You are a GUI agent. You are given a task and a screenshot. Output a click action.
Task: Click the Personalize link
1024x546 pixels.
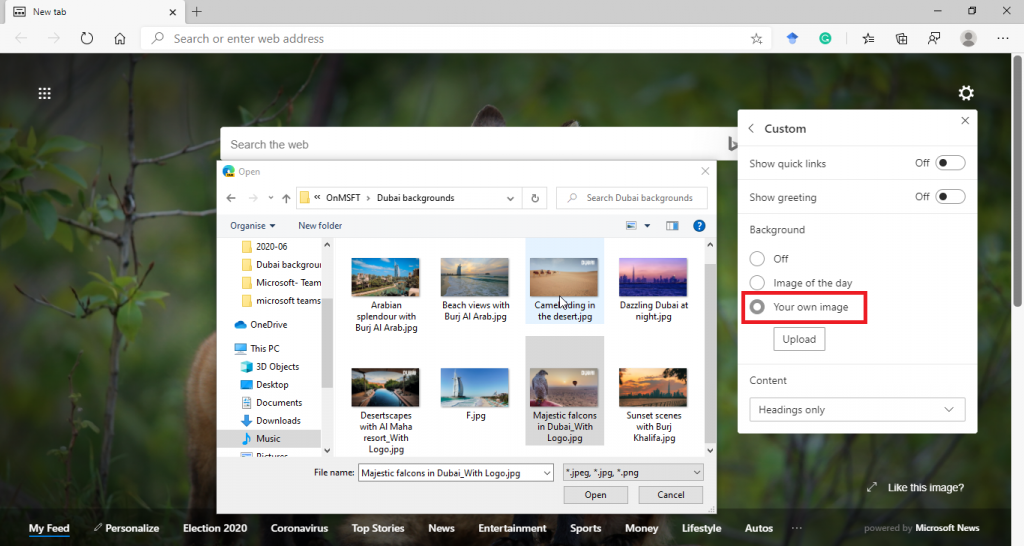coord(126,528)
